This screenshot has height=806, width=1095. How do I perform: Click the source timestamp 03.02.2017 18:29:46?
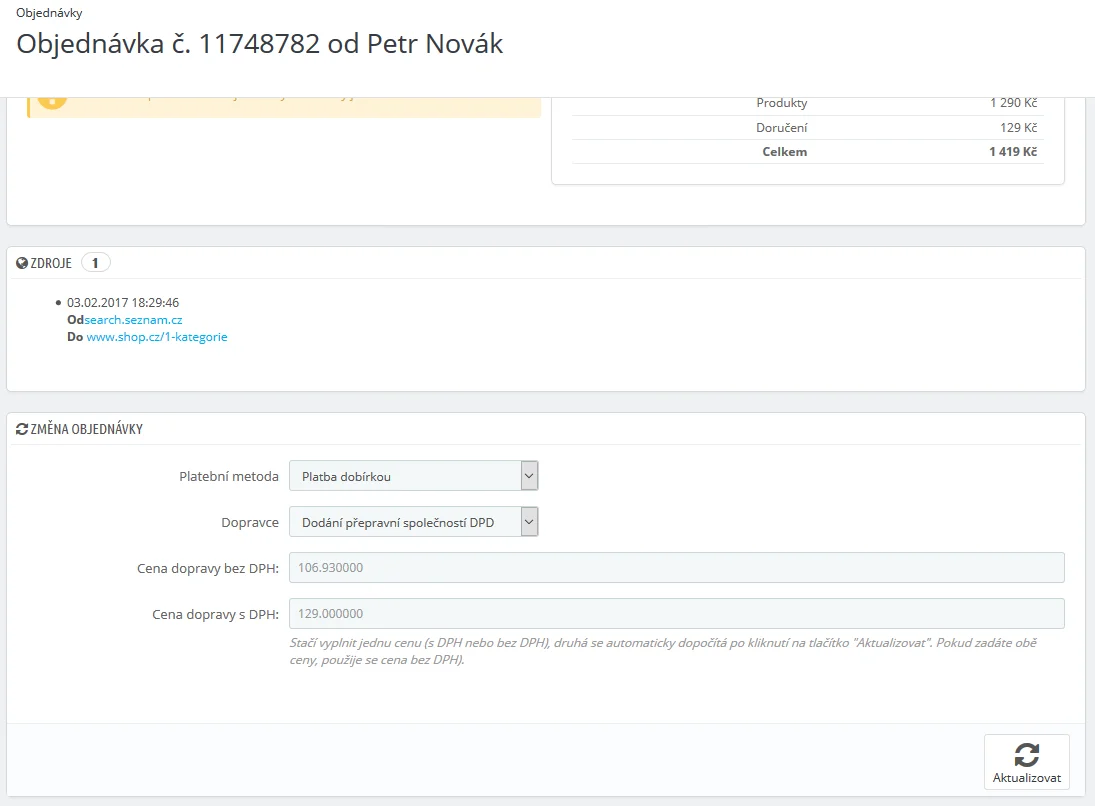coord(123,302)
